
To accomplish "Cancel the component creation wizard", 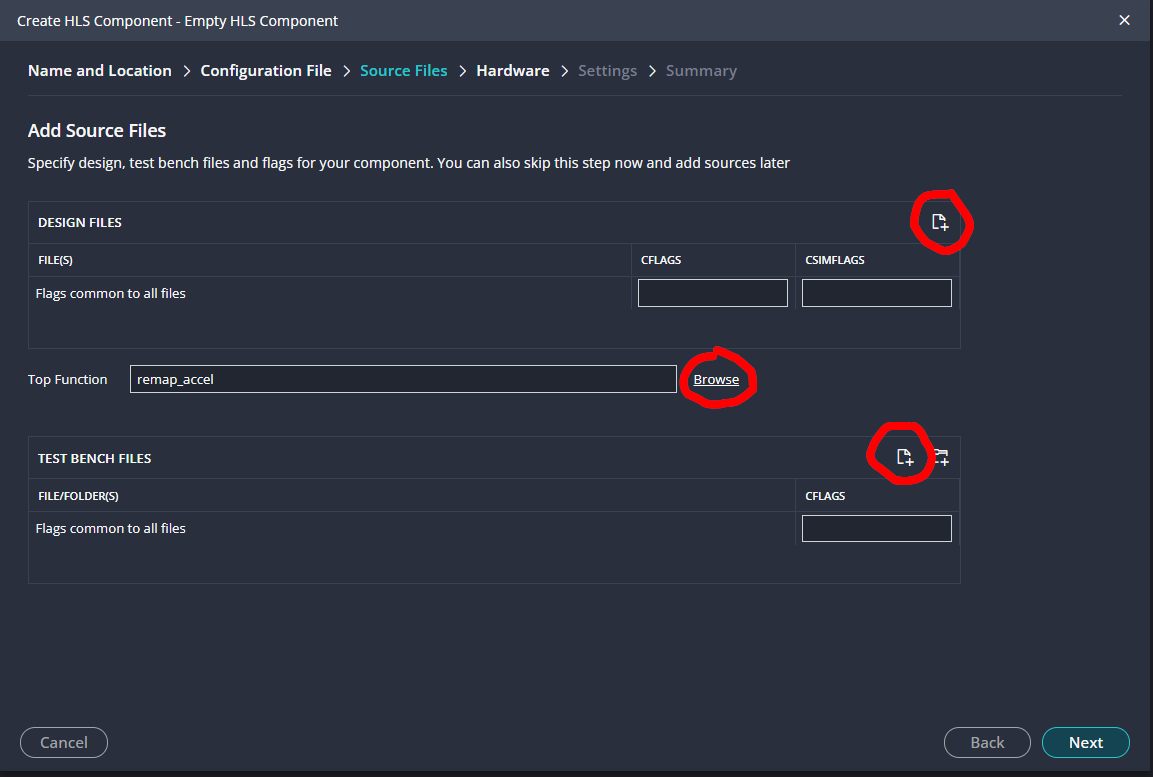I will (x=64, y=742).
